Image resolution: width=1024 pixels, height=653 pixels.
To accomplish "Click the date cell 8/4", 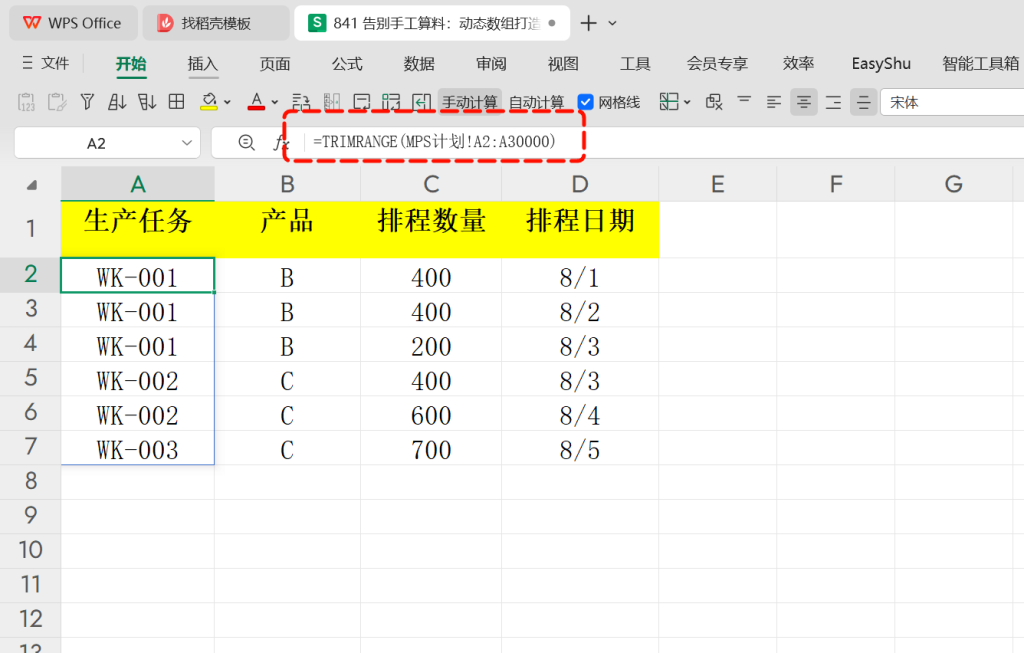I will coord(580,414).
